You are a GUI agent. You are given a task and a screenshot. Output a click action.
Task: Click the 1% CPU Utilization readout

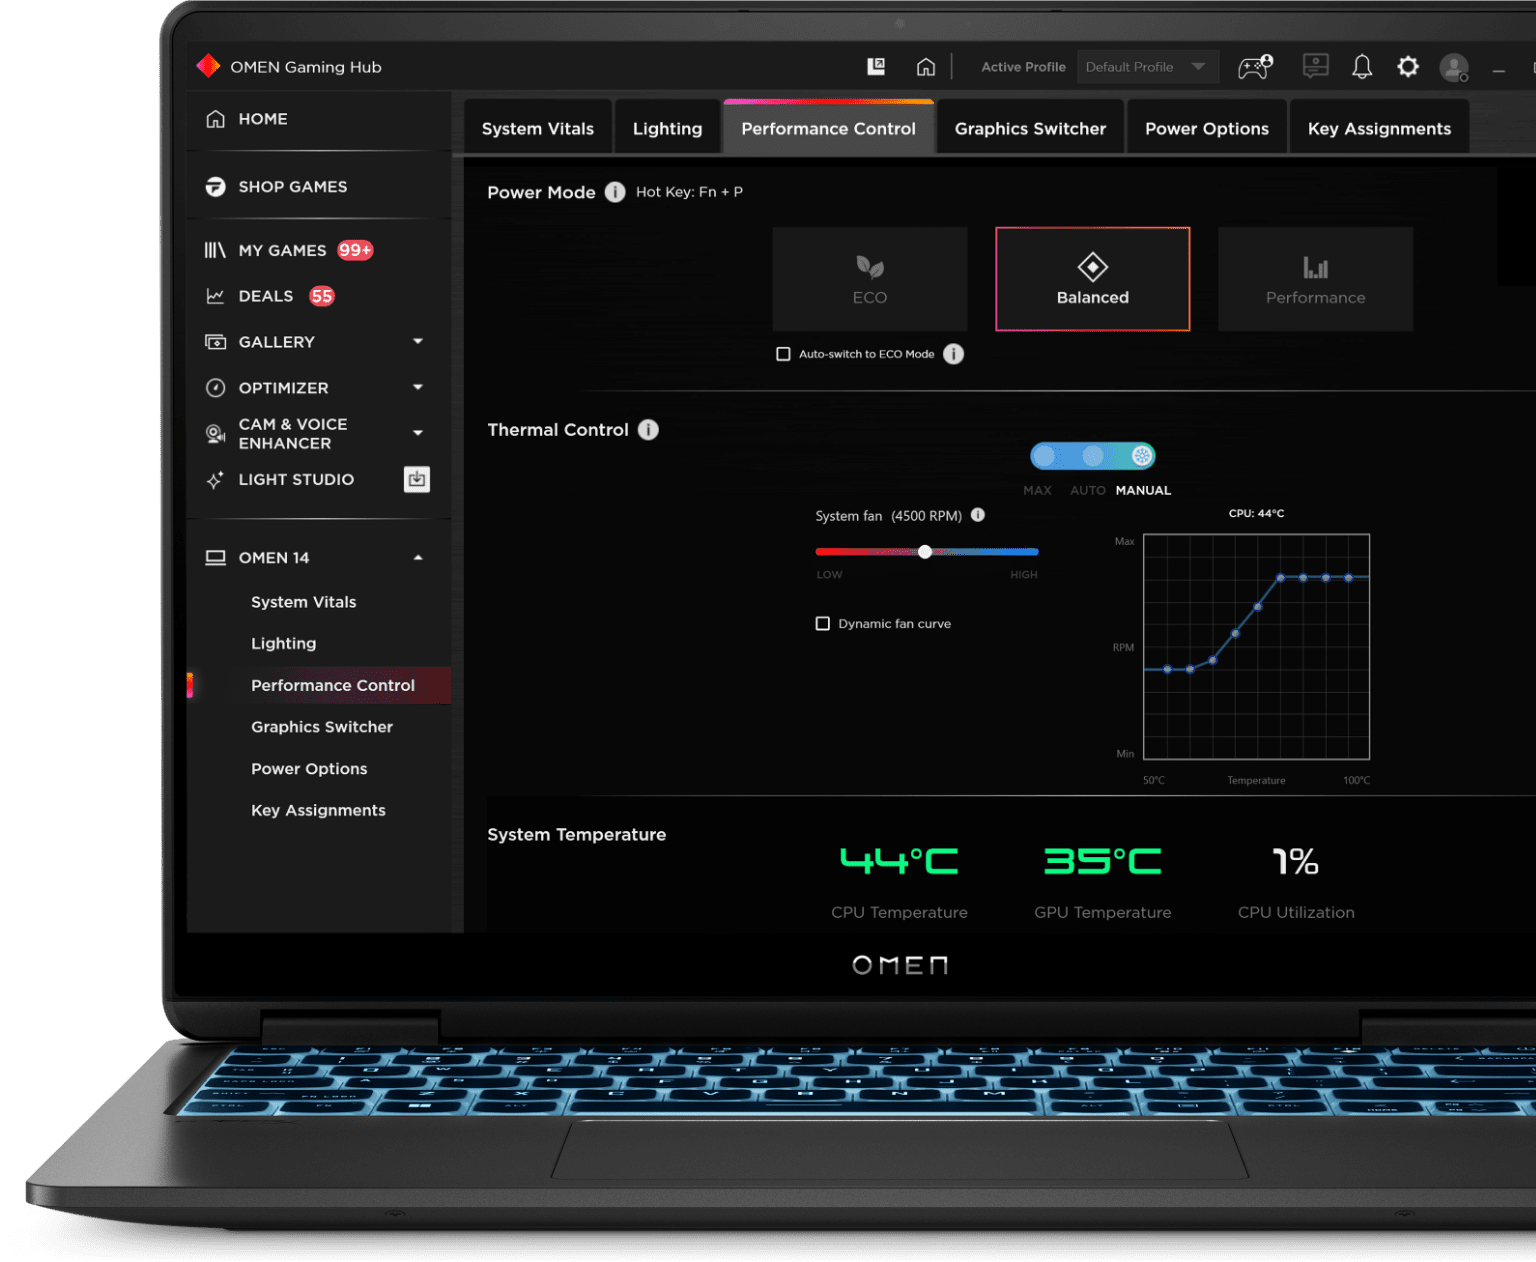(1295, 861)
